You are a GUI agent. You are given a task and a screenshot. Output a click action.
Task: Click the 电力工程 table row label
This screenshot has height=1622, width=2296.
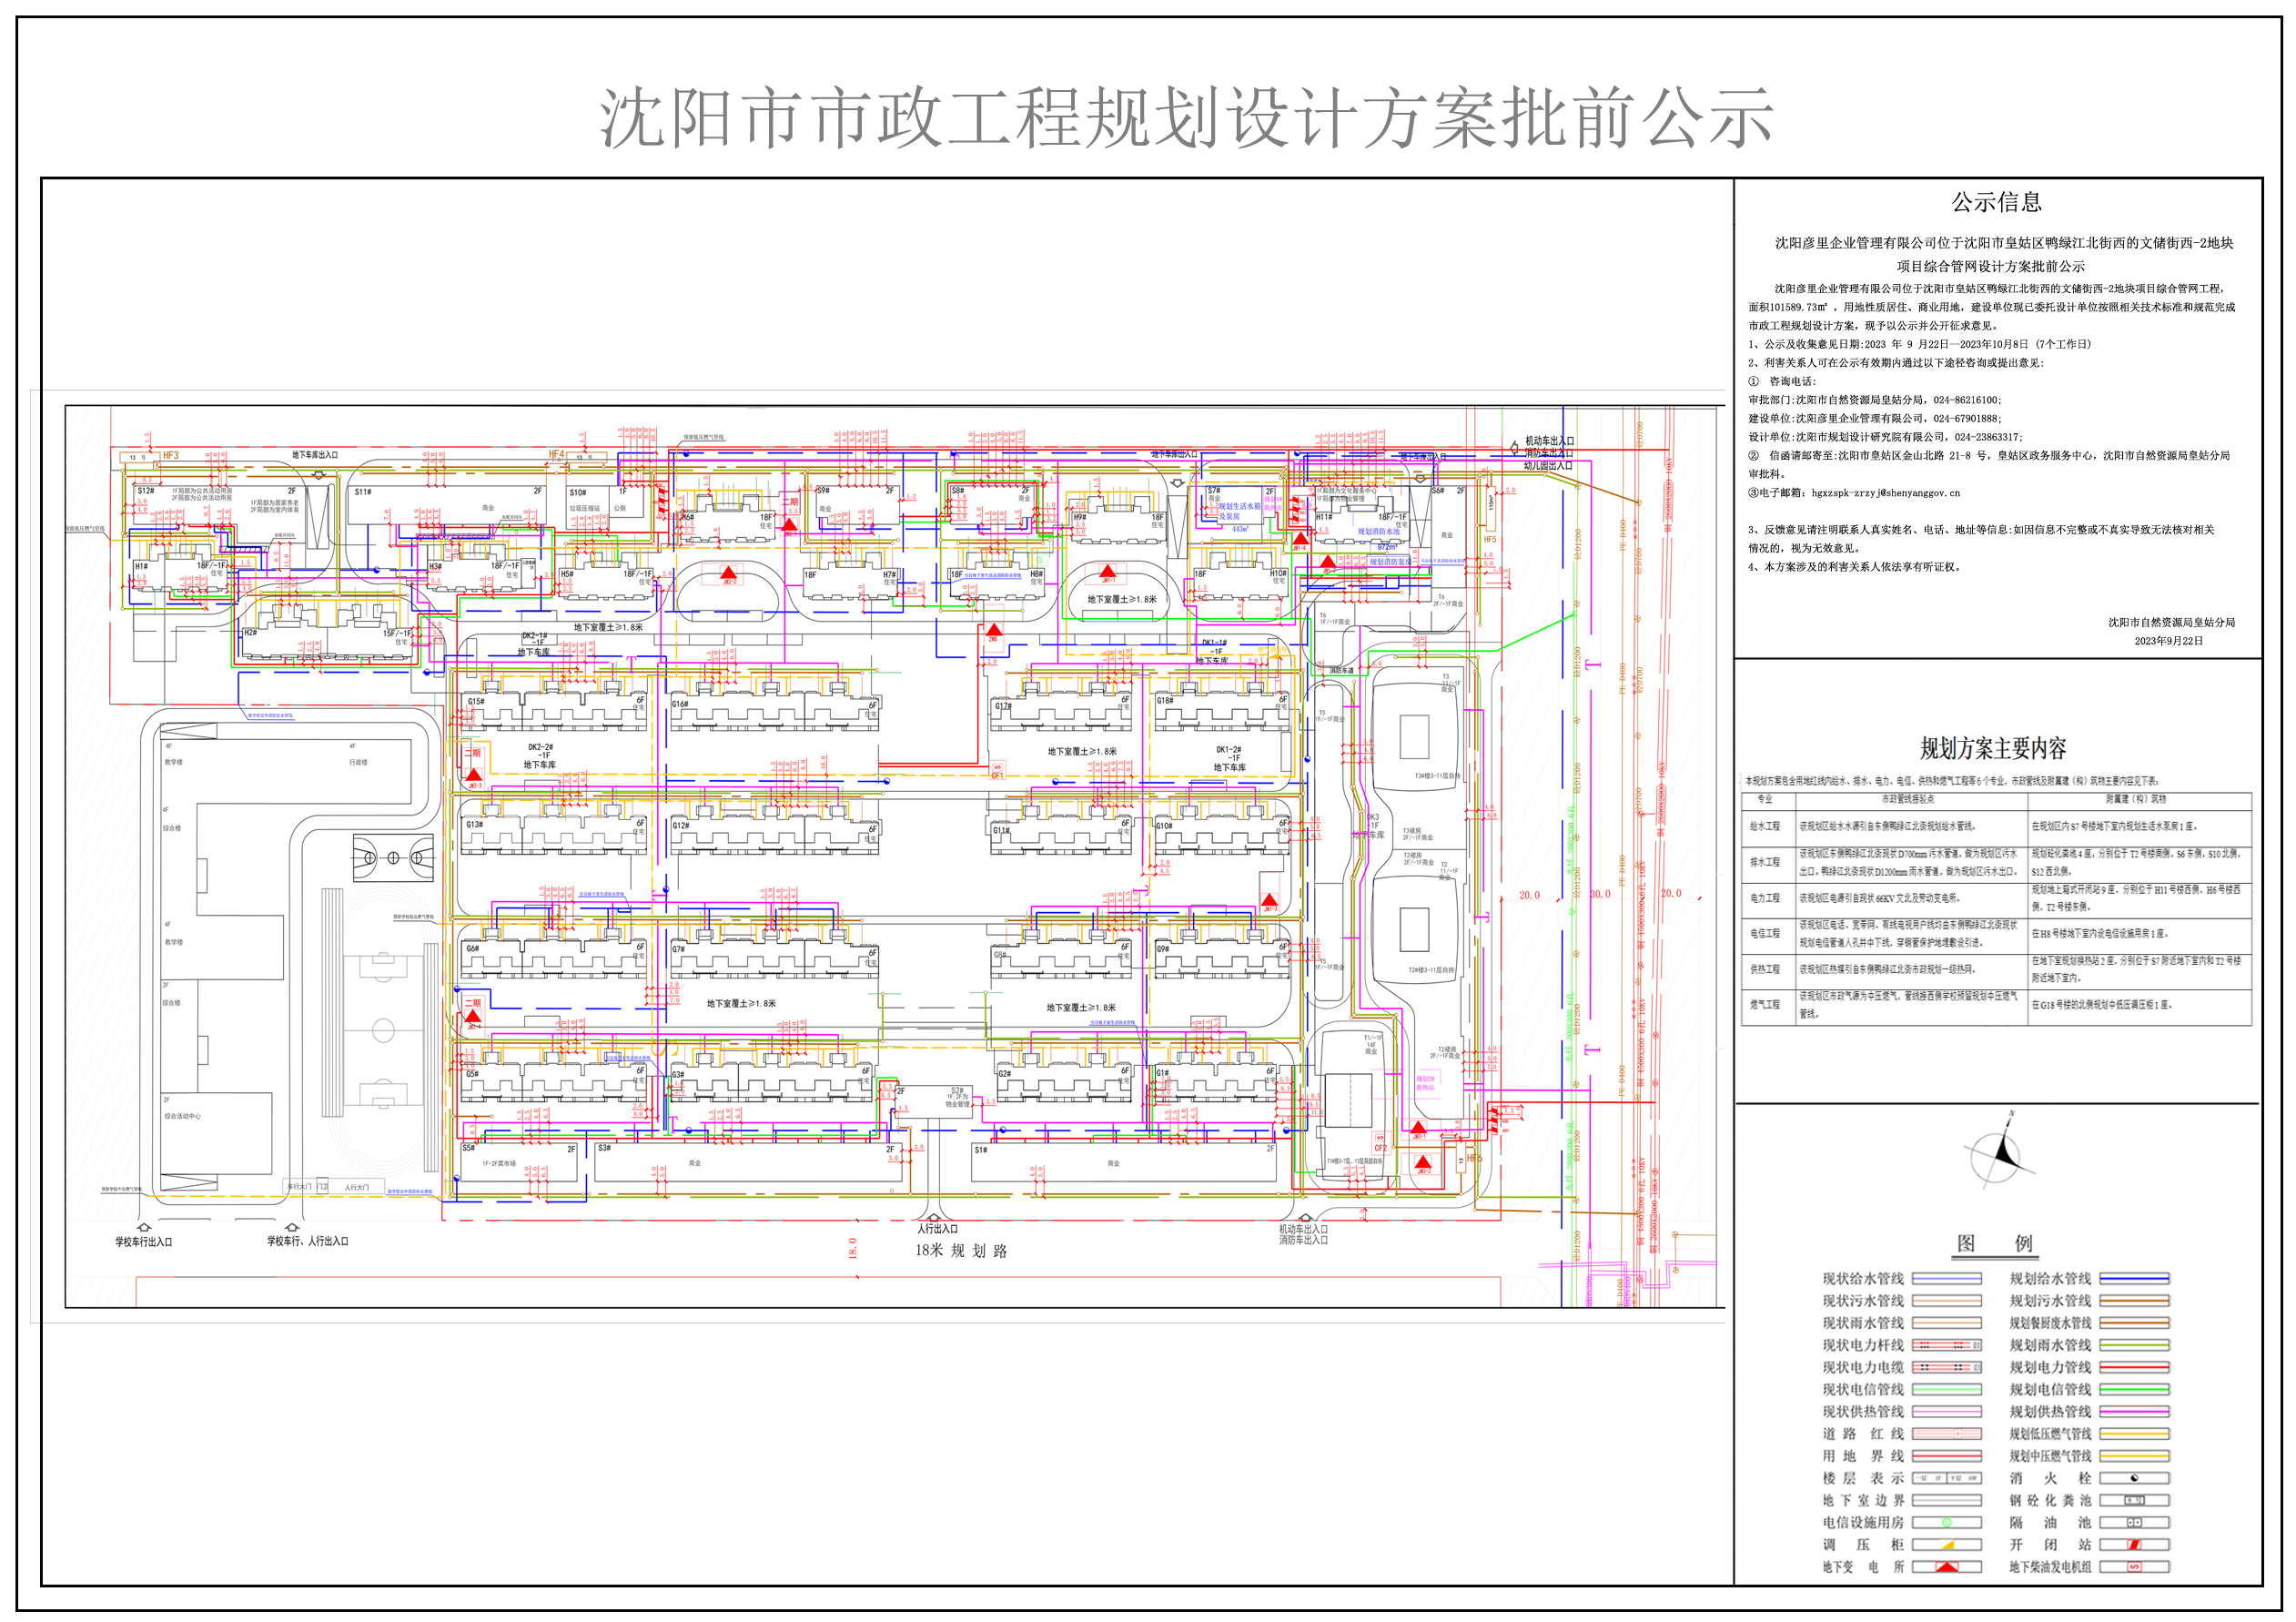point(1765,898)
